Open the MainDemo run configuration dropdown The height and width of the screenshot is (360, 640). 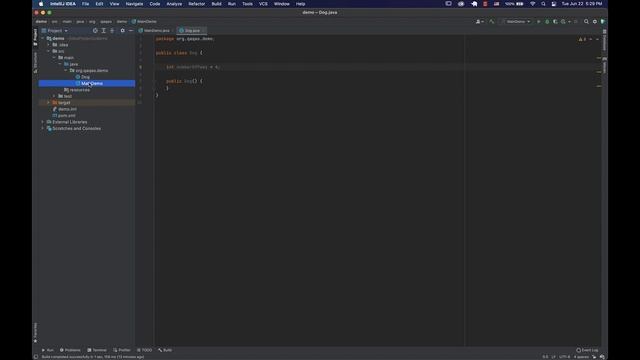point(517,22)
